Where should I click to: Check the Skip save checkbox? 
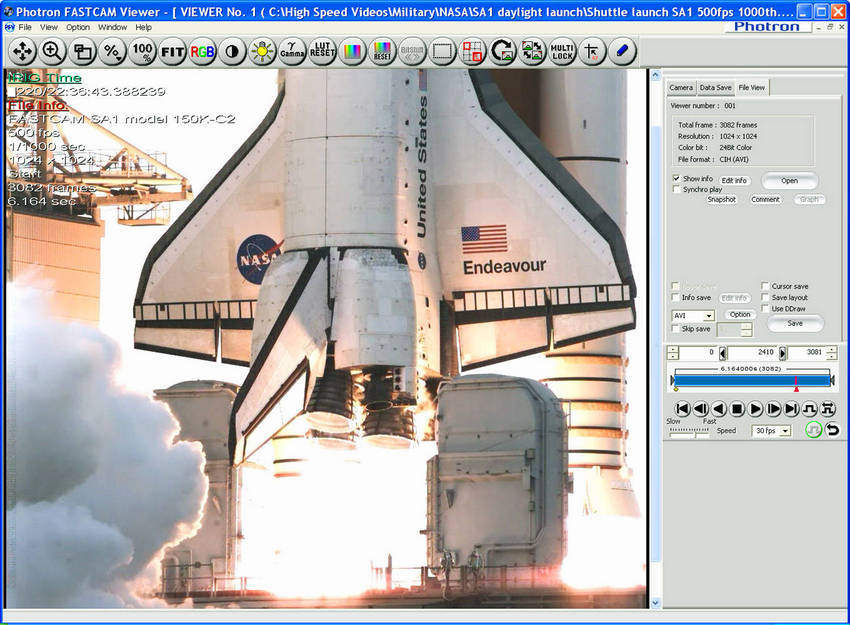[675, 328]
